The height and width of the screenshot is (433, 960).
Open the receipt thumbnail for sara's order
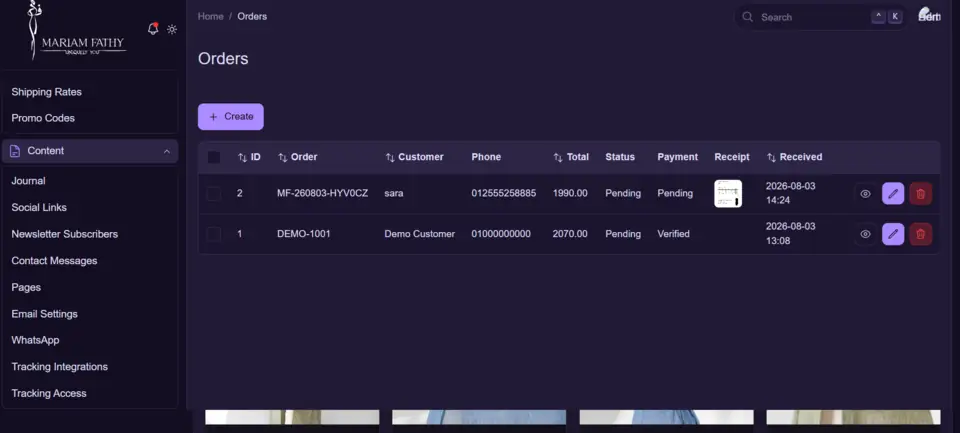(728, 194)
